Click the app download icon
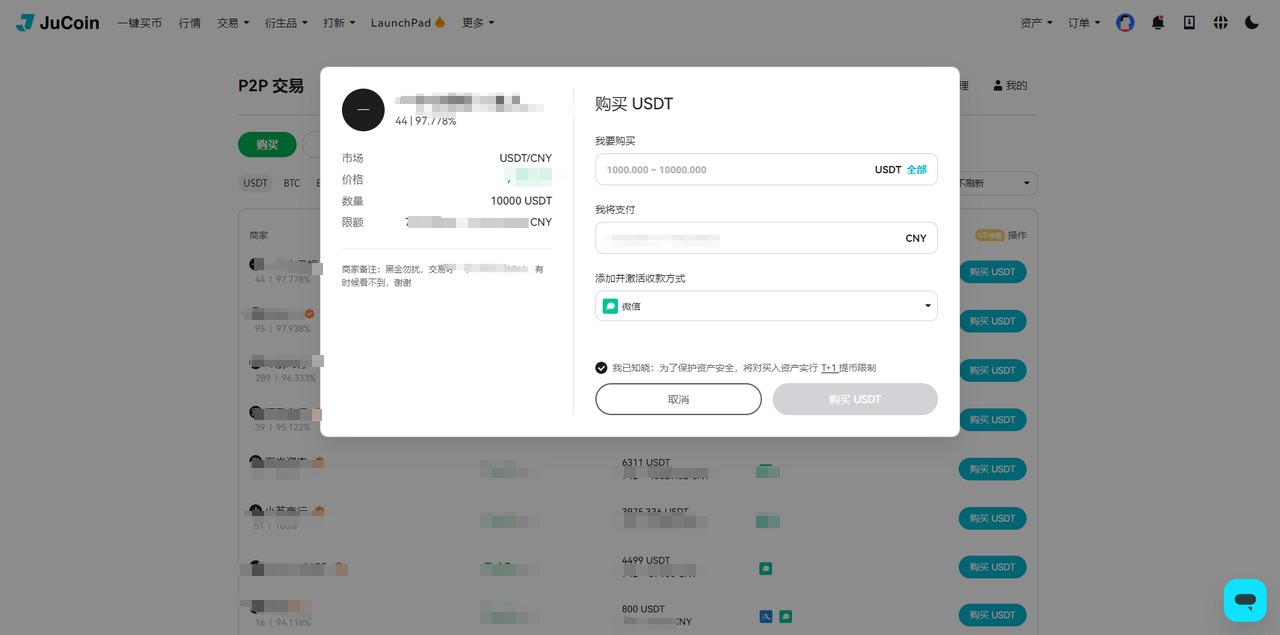 1189,22
